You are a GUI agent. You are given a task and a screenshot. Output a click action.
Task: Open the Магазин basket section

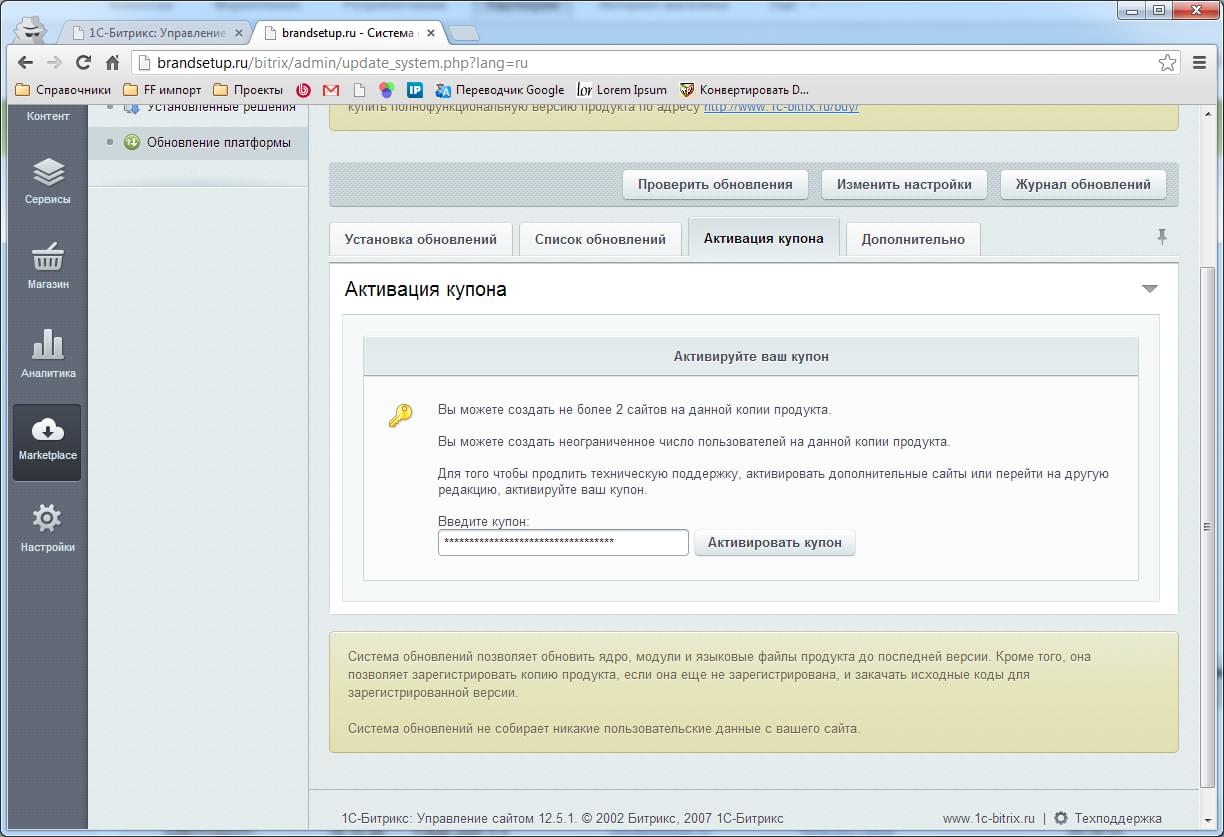click(x=48, y=266)
